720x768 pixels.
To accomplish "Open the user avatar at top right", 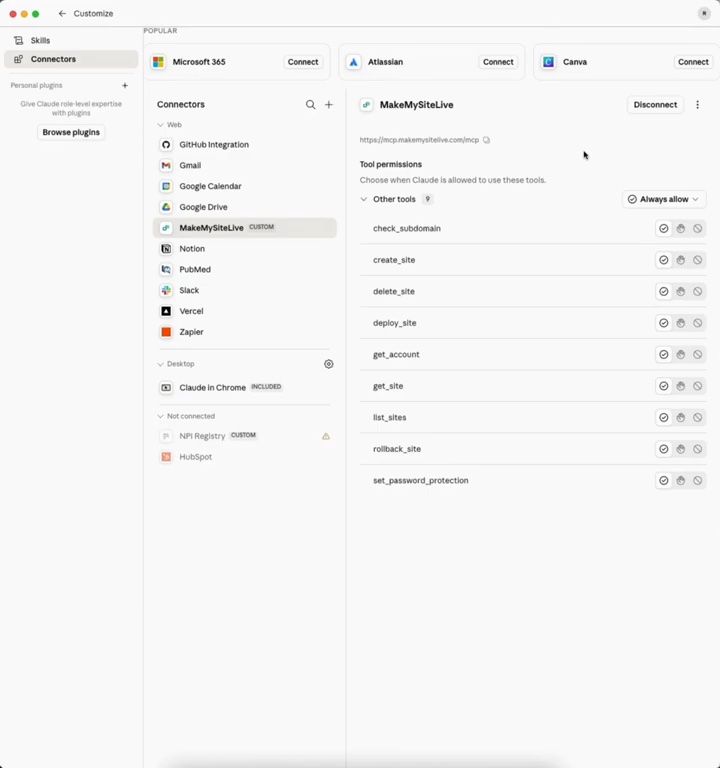I will click(x=704, y=13).
